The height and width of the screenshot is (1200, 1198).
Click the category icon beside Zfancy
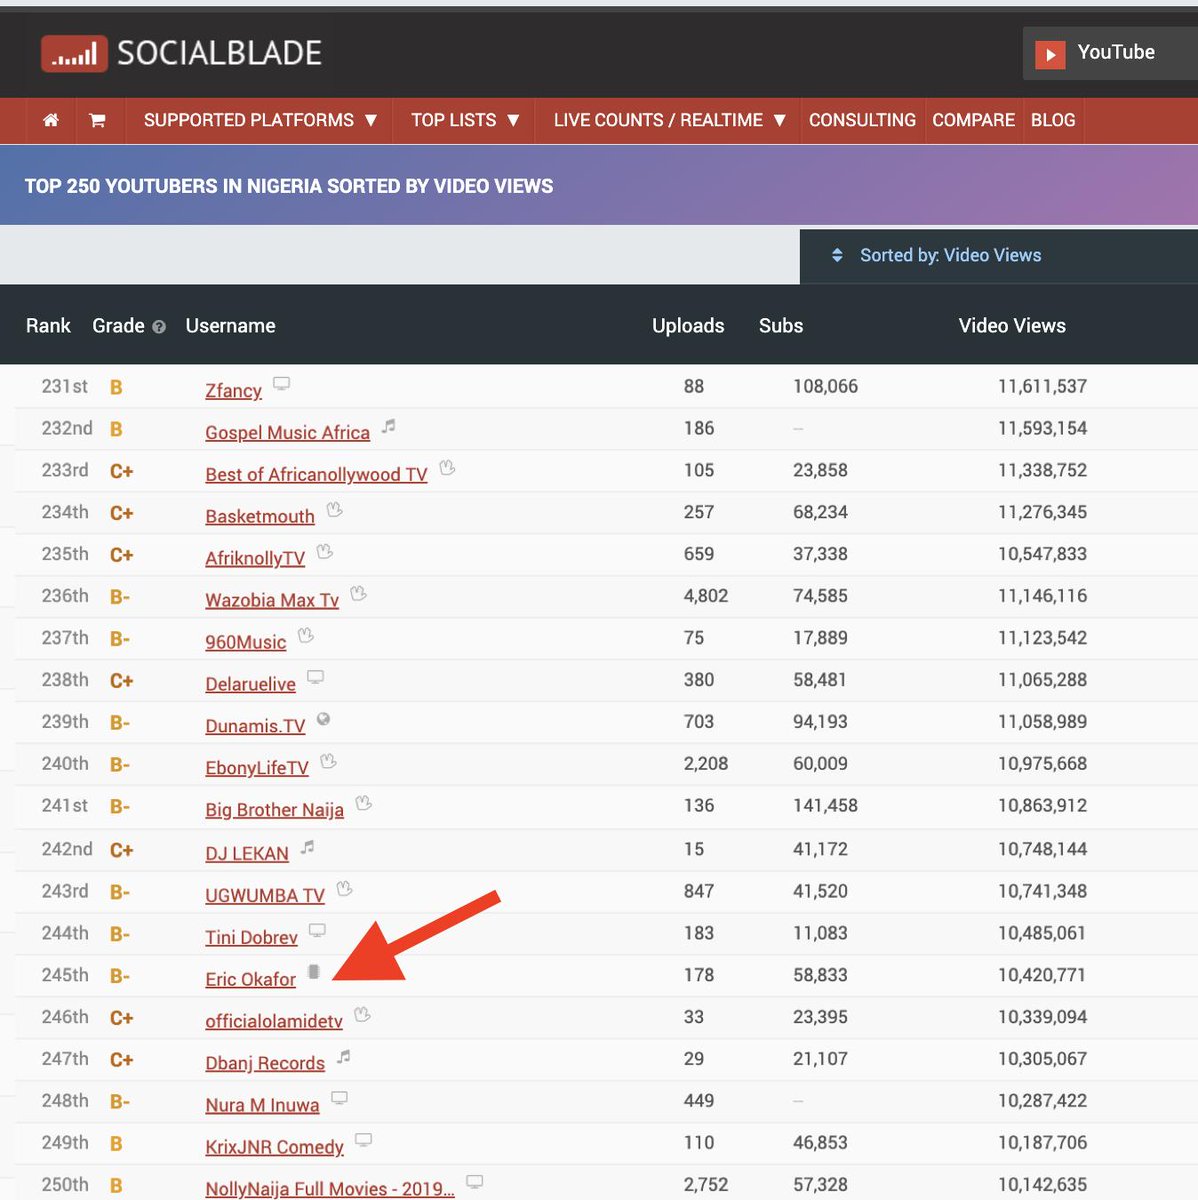[x=282, y=384]
